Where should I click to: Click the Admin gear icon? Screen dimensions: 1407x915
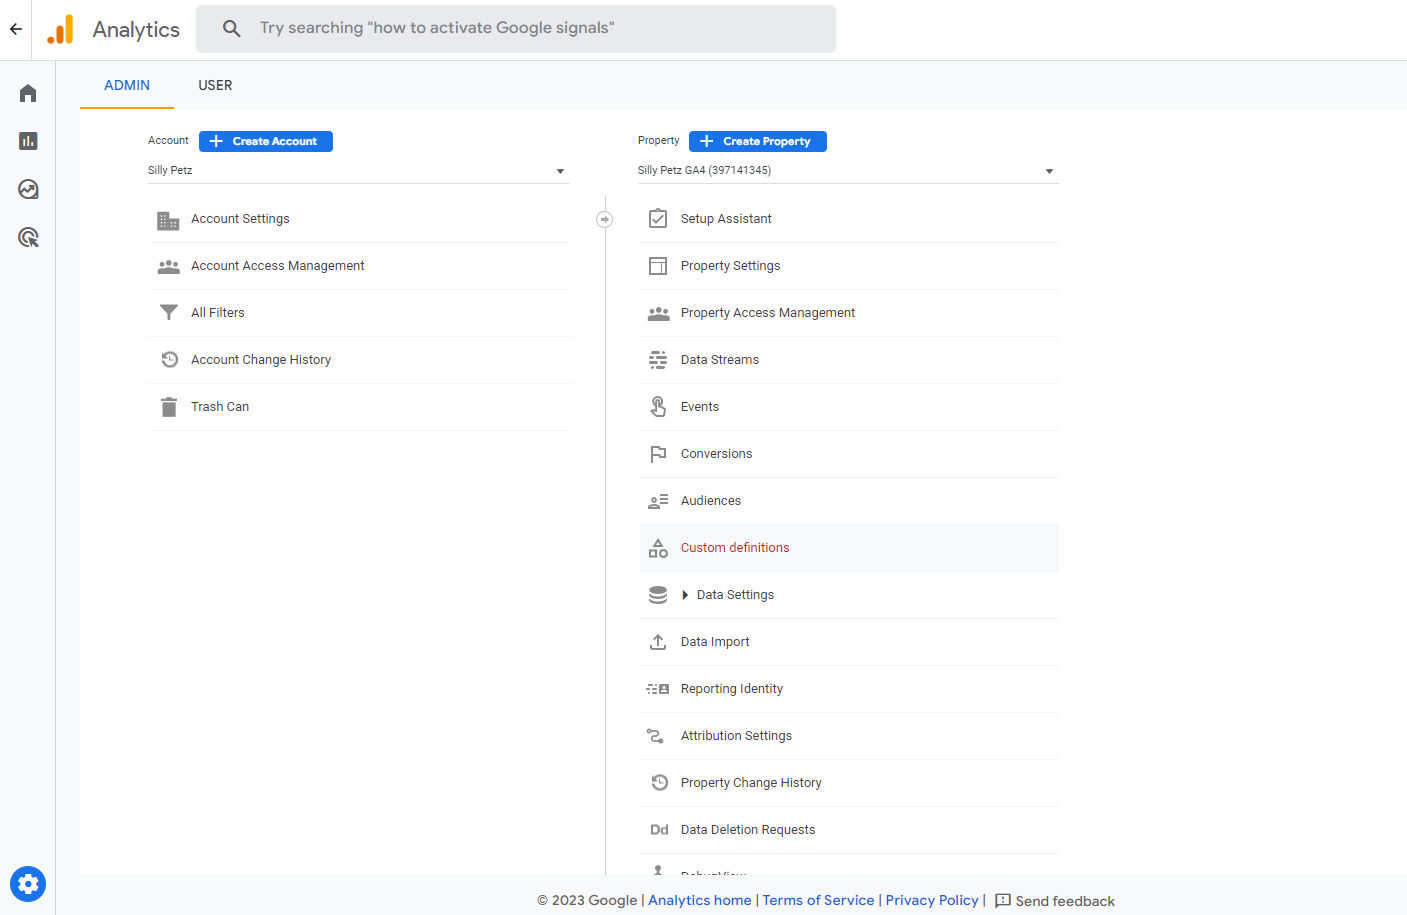[x=28, y=884]
